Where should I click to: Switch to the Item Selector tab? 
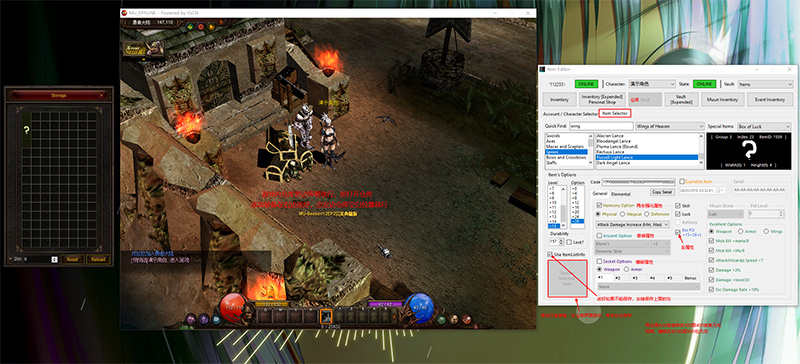[x=614, y=113]
